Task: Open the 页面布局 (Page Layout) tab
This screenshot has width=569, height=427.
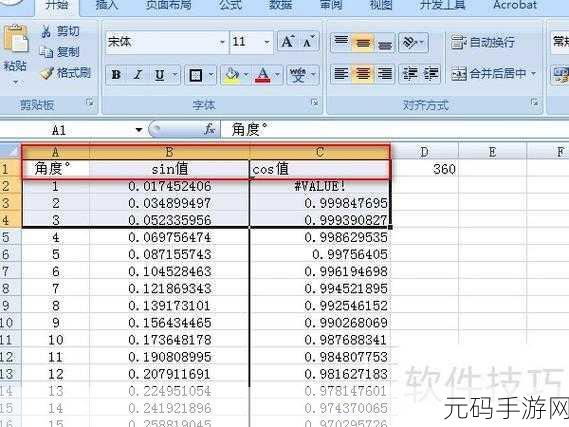Action: tap(169, 5)
